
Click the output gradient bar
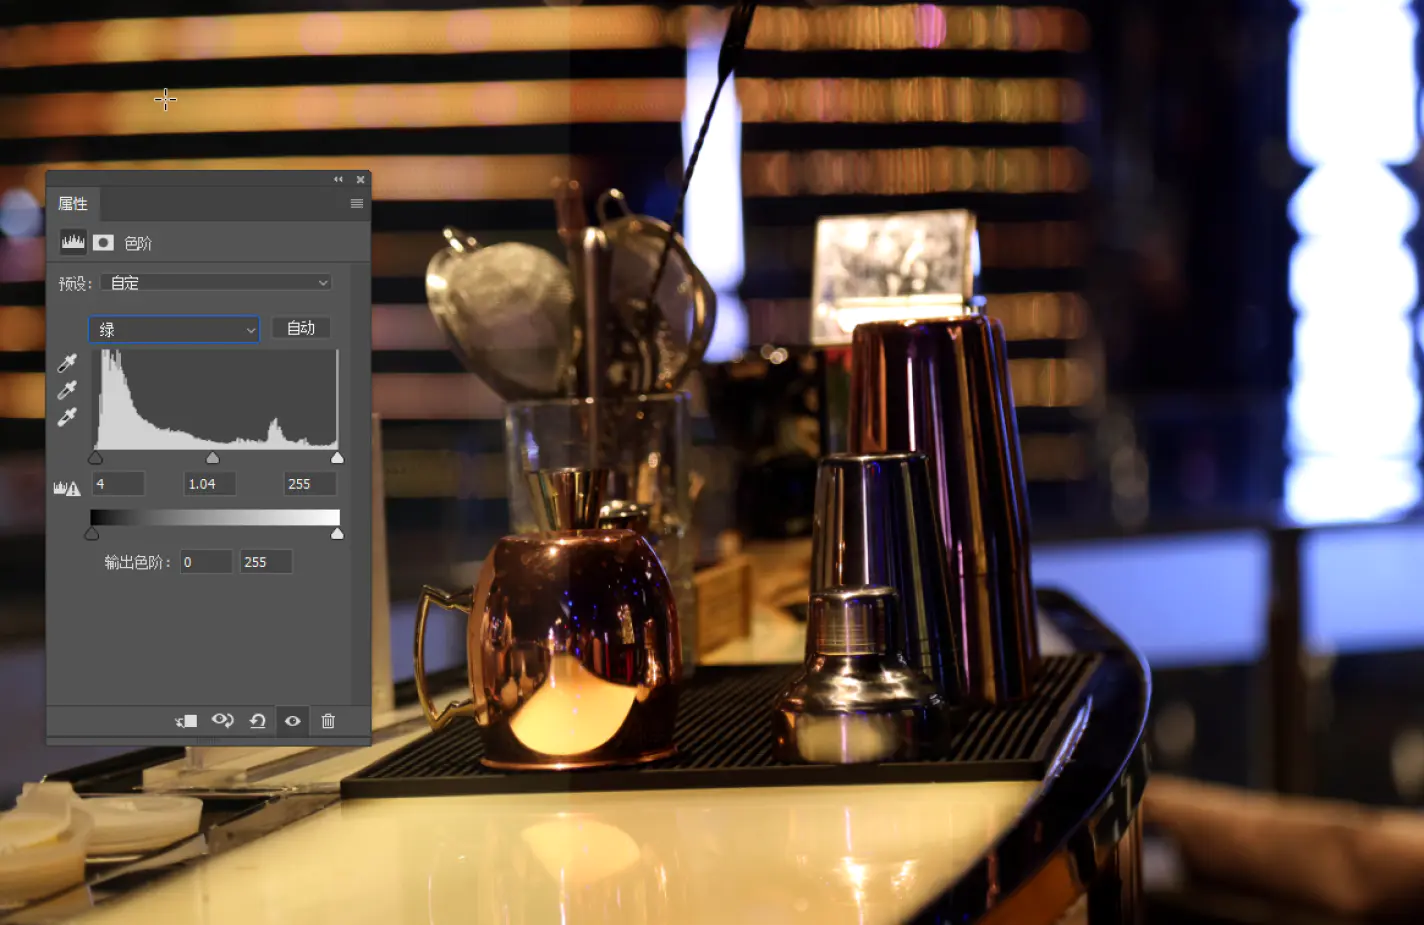[215, 517]
